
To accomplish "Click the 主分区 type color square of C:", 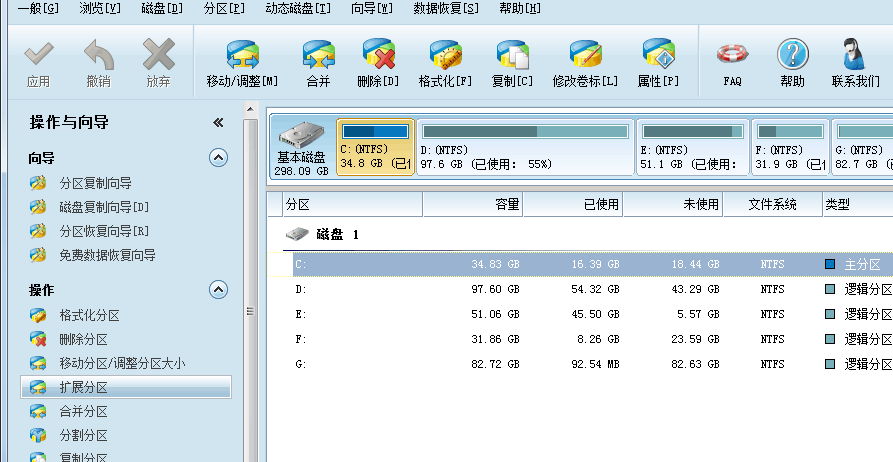I will coord(830,264).
